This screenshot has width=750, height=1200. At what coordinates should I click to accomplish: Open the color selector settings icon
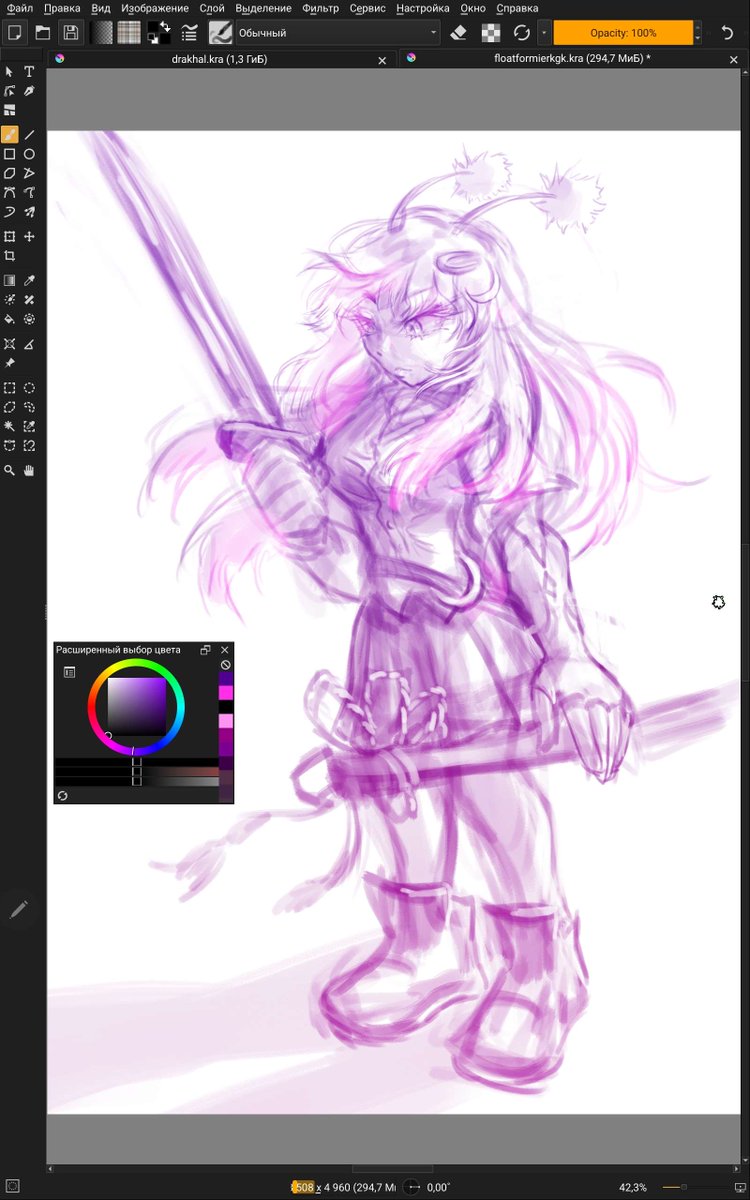point(69,672)
